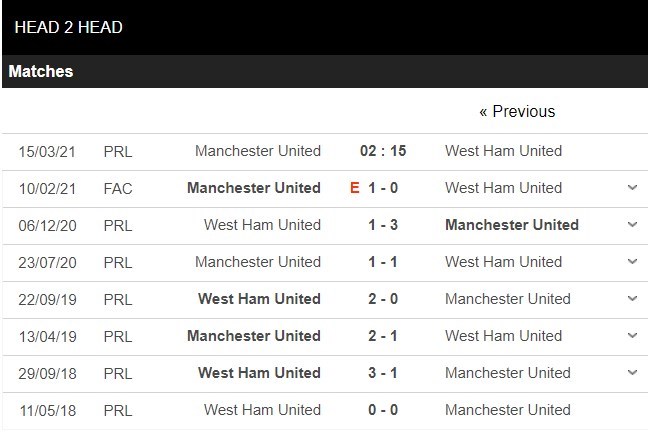Image resolution: width=648 pixels, height=438 pixels.
Task: Click Manchester United in the 15/03/21 row
Action: click(x=258, y=151)
